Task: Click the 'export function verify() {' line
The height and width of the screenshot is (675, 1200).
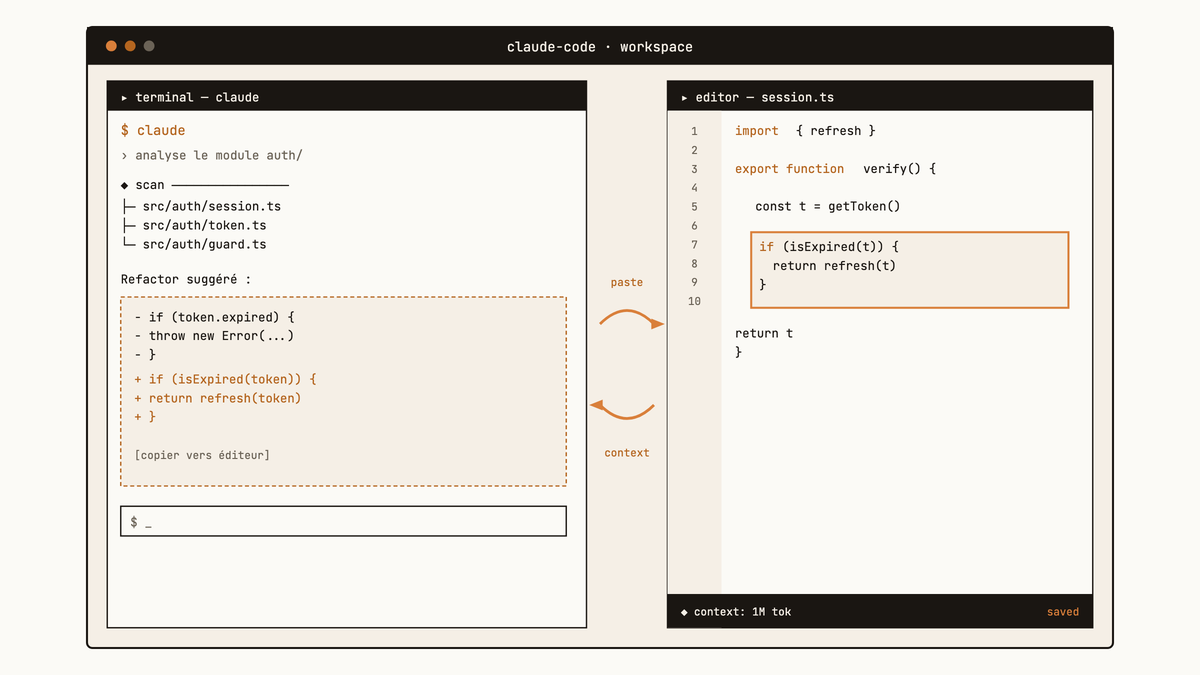Action: (835, 169)
